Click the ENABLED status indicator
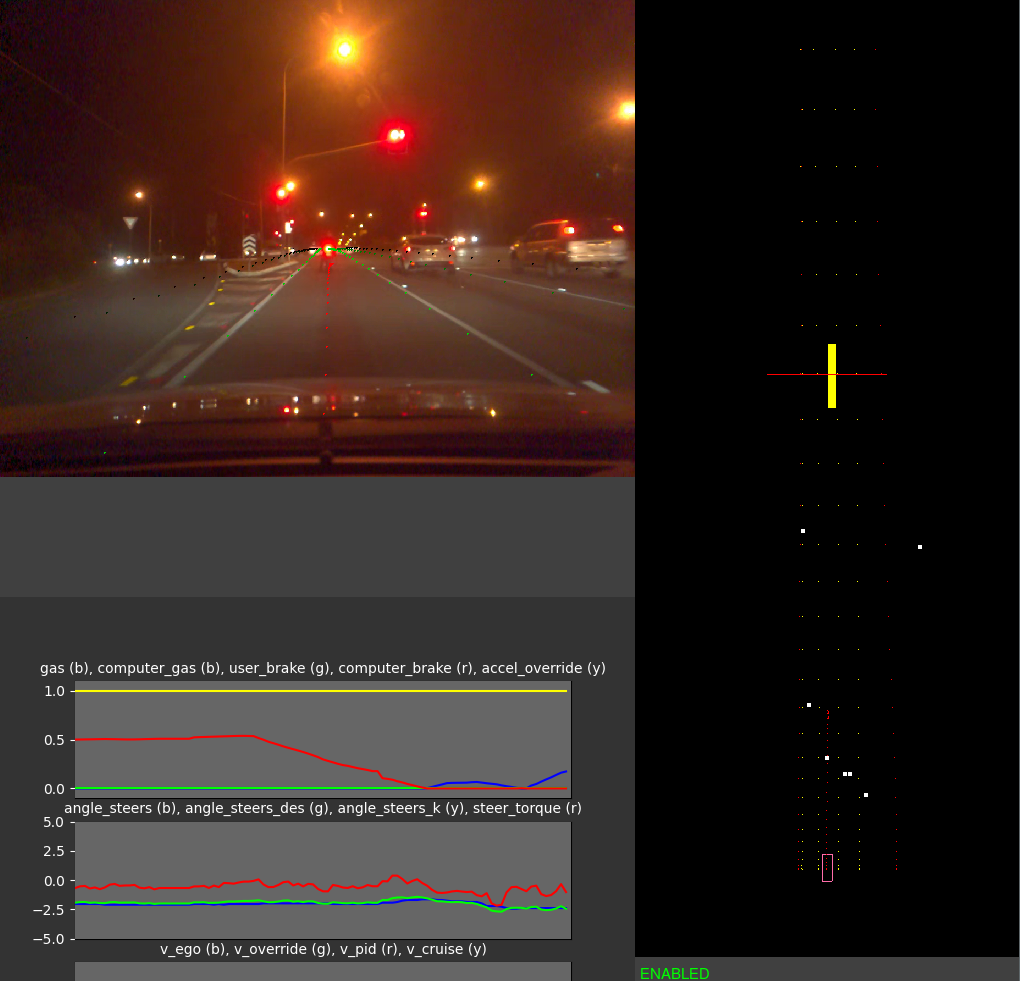This screenshot has height=981, width=1020. (674, 973)
